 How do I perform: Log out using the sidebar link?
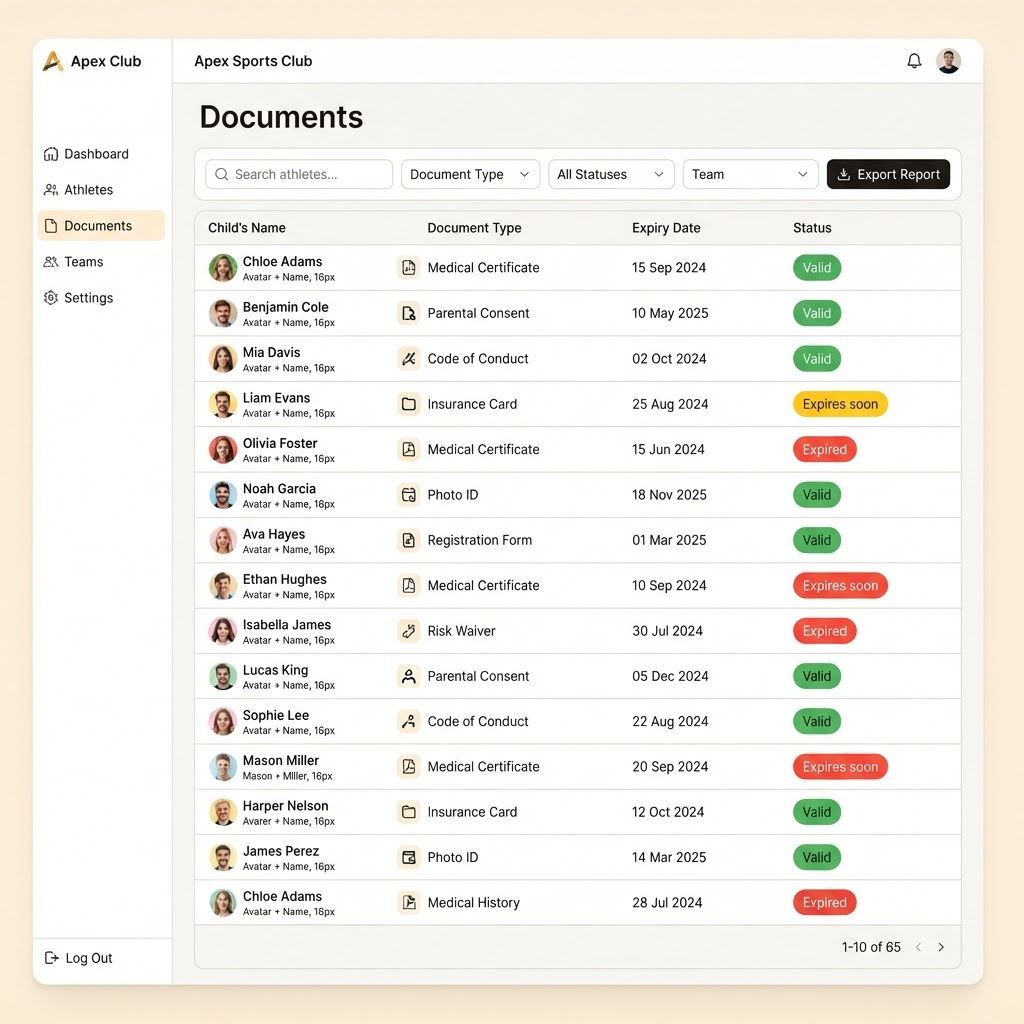78,958
